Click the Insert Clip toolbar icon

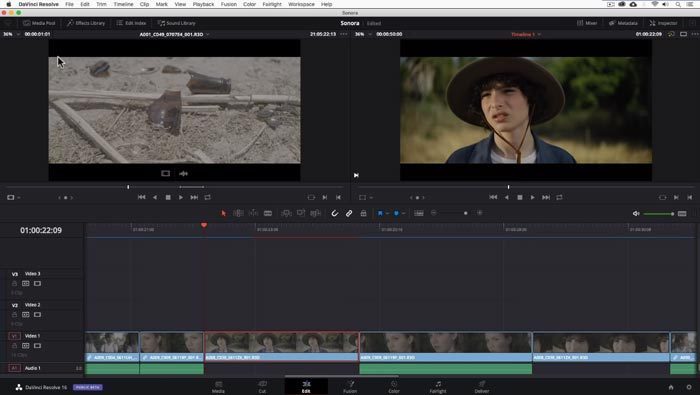tap(286, 213)
